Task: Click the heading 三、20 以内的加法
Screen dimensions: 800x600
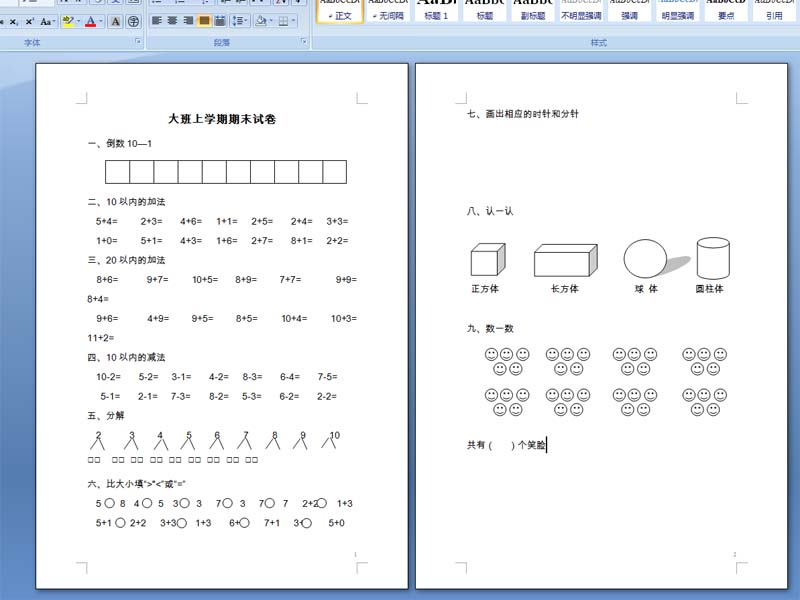Action: pos(126,260)
